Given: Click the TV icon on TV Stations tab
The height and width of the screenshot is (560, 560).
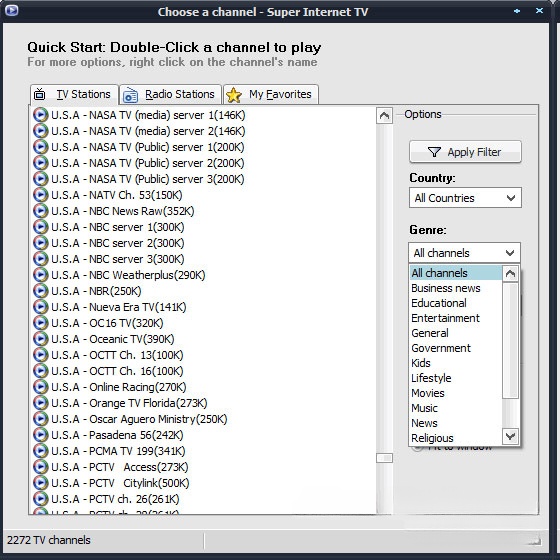Looking at the screenshot, I should point(40,94).
